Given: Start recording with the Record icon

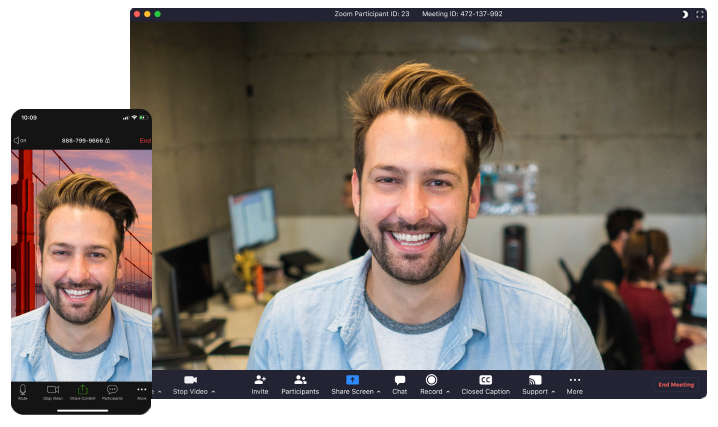Looking at the screenshot, I should click(x=431, y=380).
